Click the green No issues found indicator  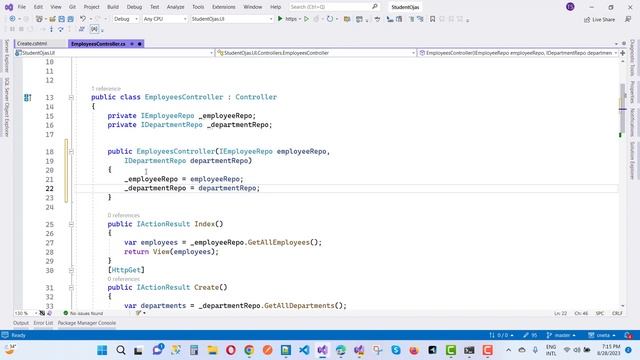click(x=83, y=313)
